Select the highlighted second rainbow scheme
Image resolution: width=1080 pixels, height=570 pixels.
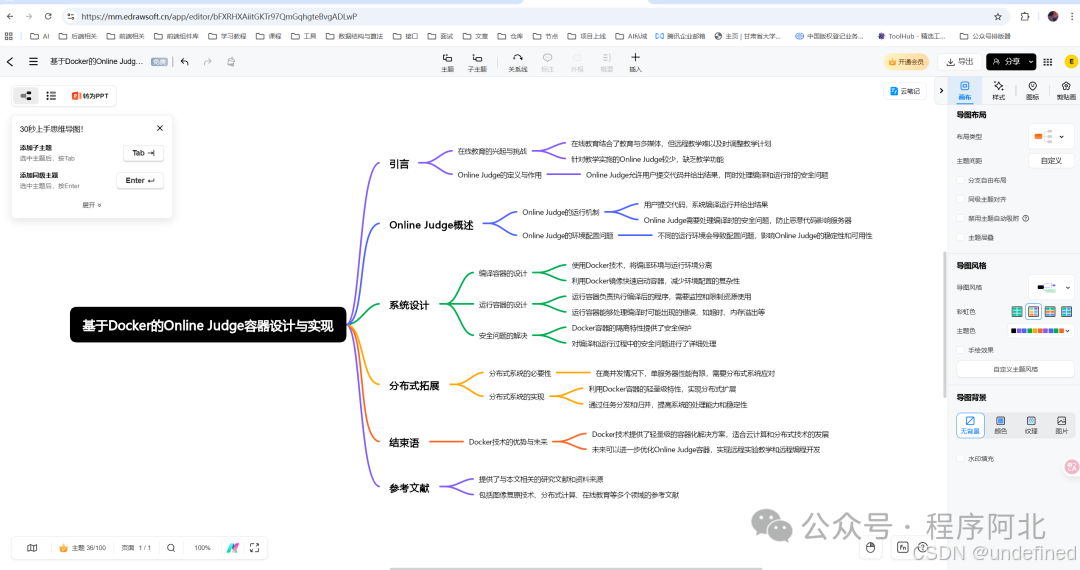click(1033, 312)
